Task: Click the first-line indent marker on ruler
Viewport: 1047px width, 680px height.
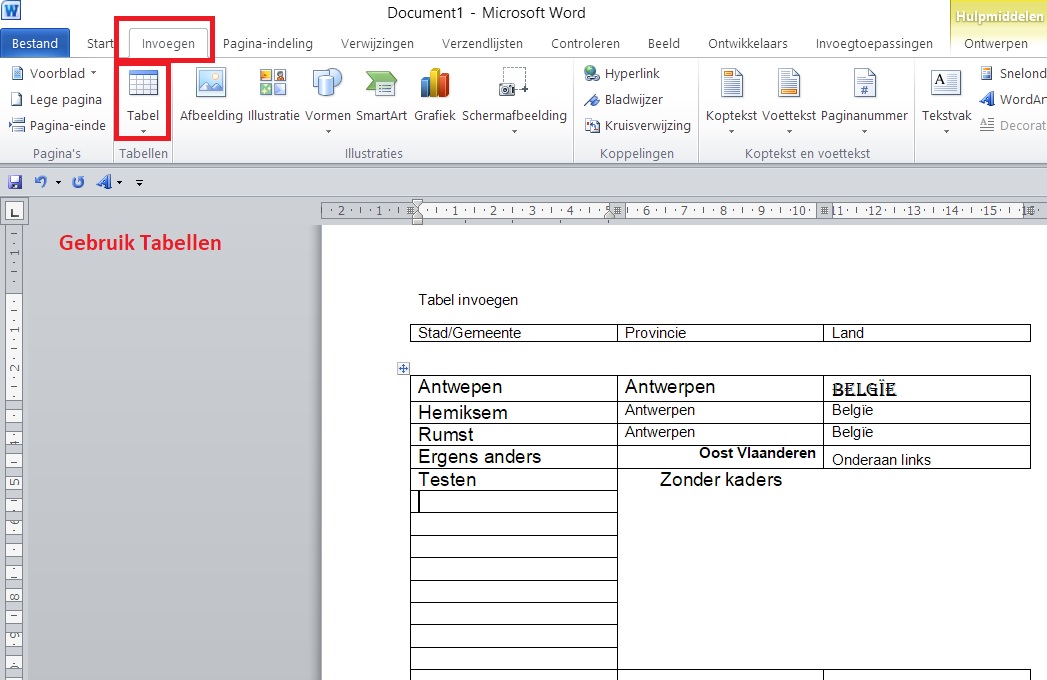Action: [417, 205]
